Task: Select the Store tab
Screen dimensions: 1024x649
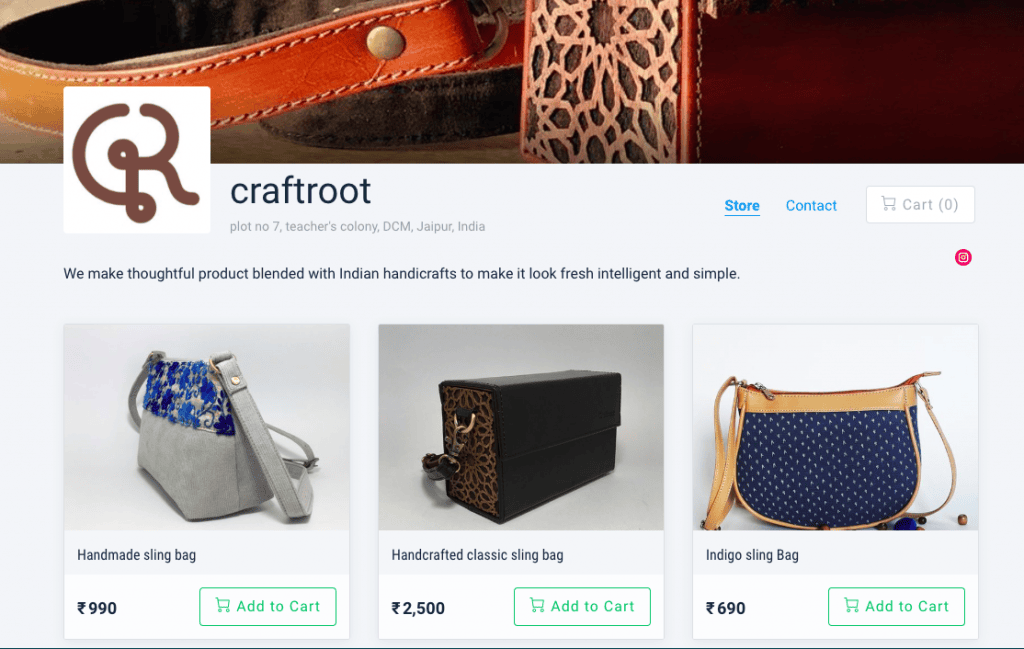Action: (x=741, y=205)
